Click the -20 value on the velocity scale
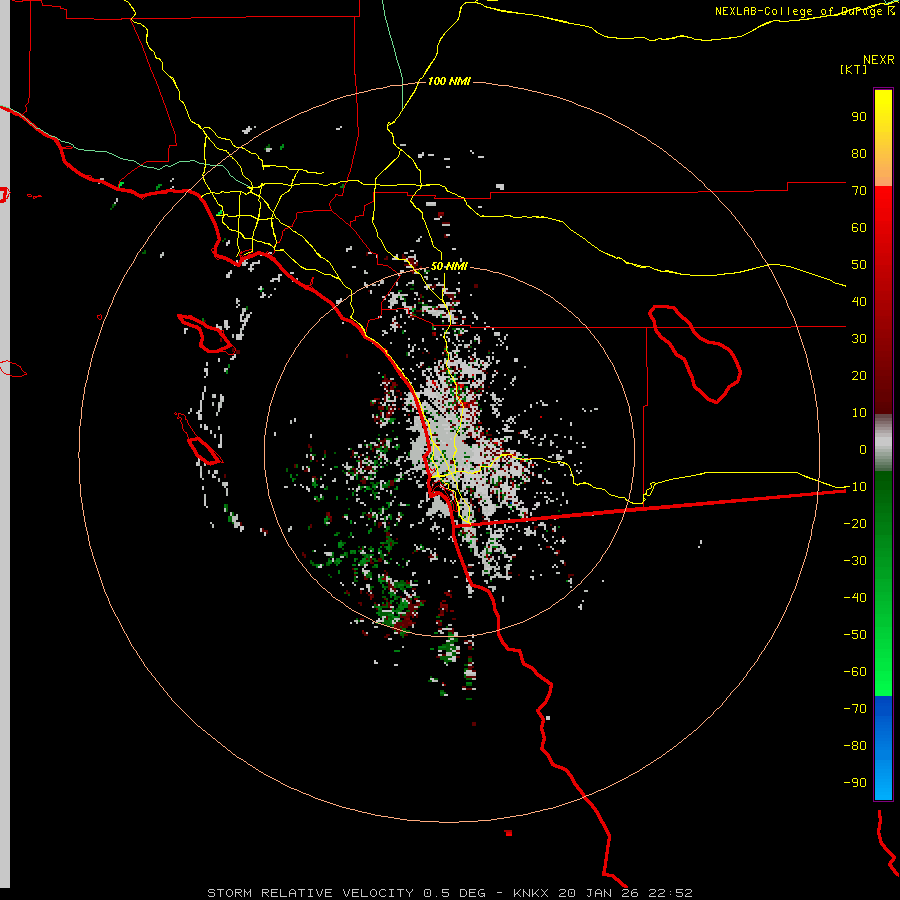The width and height of the screenshot is (900, 900). [855, 523]
